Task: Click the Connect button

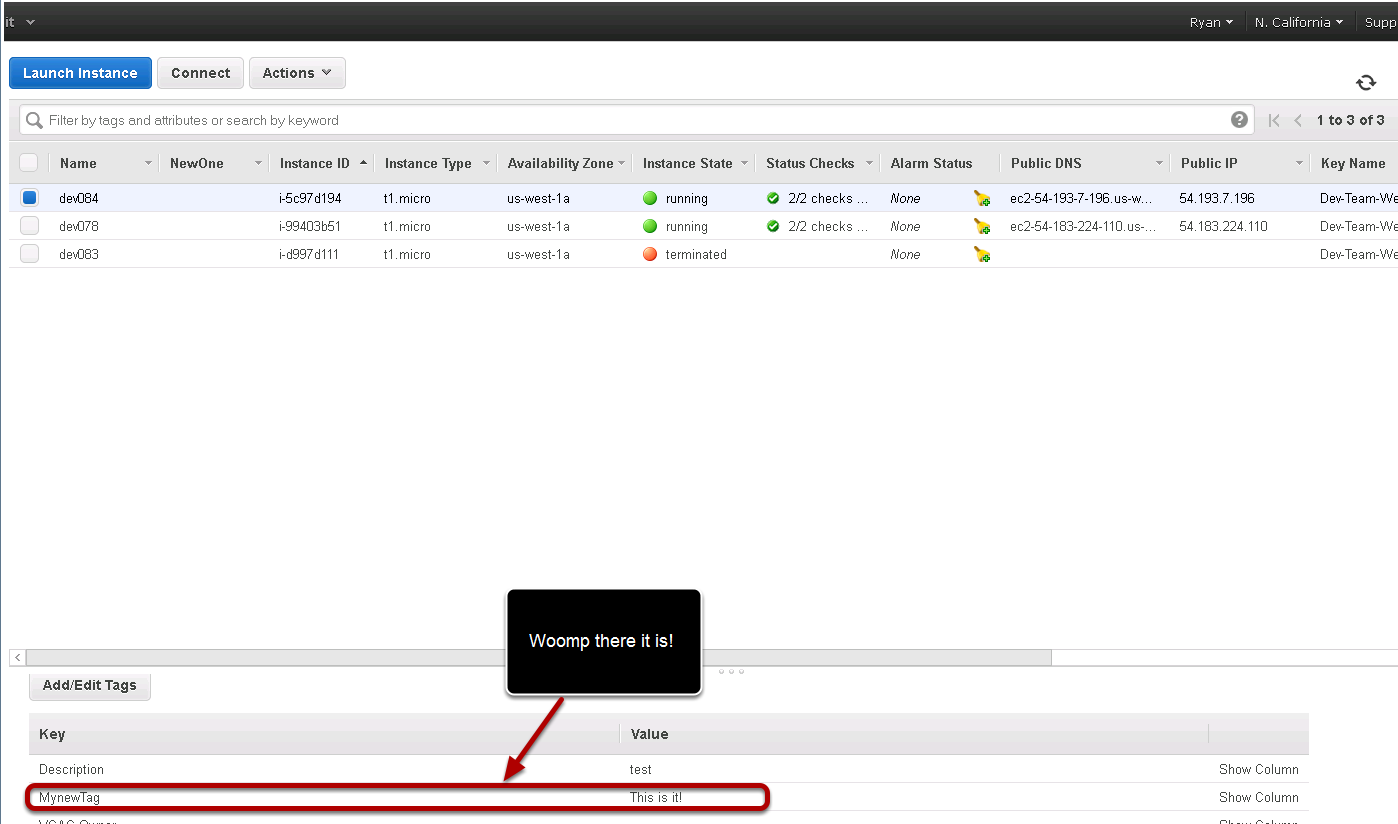Action: 200,73
